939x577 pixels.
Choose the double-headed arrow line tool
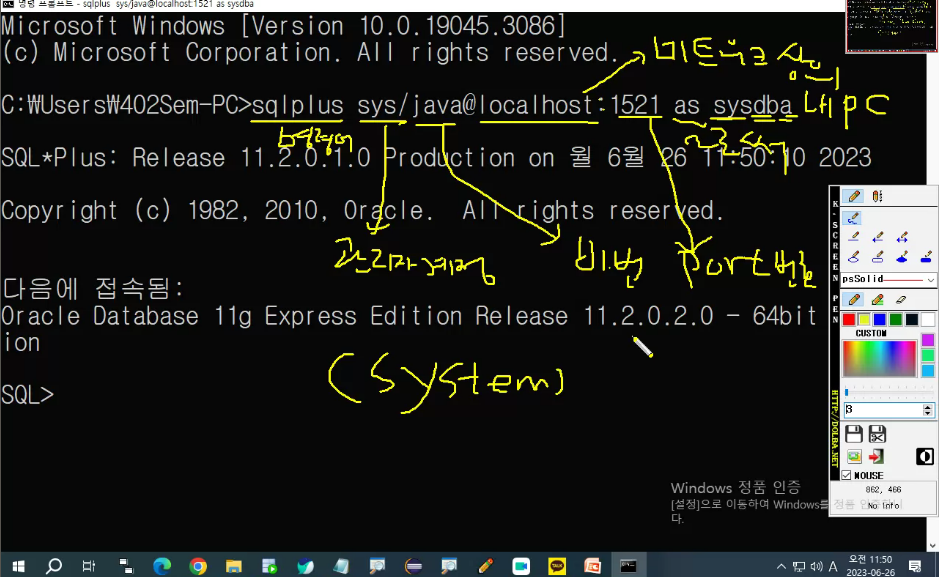pyautogui.click(x=902, y=238)
